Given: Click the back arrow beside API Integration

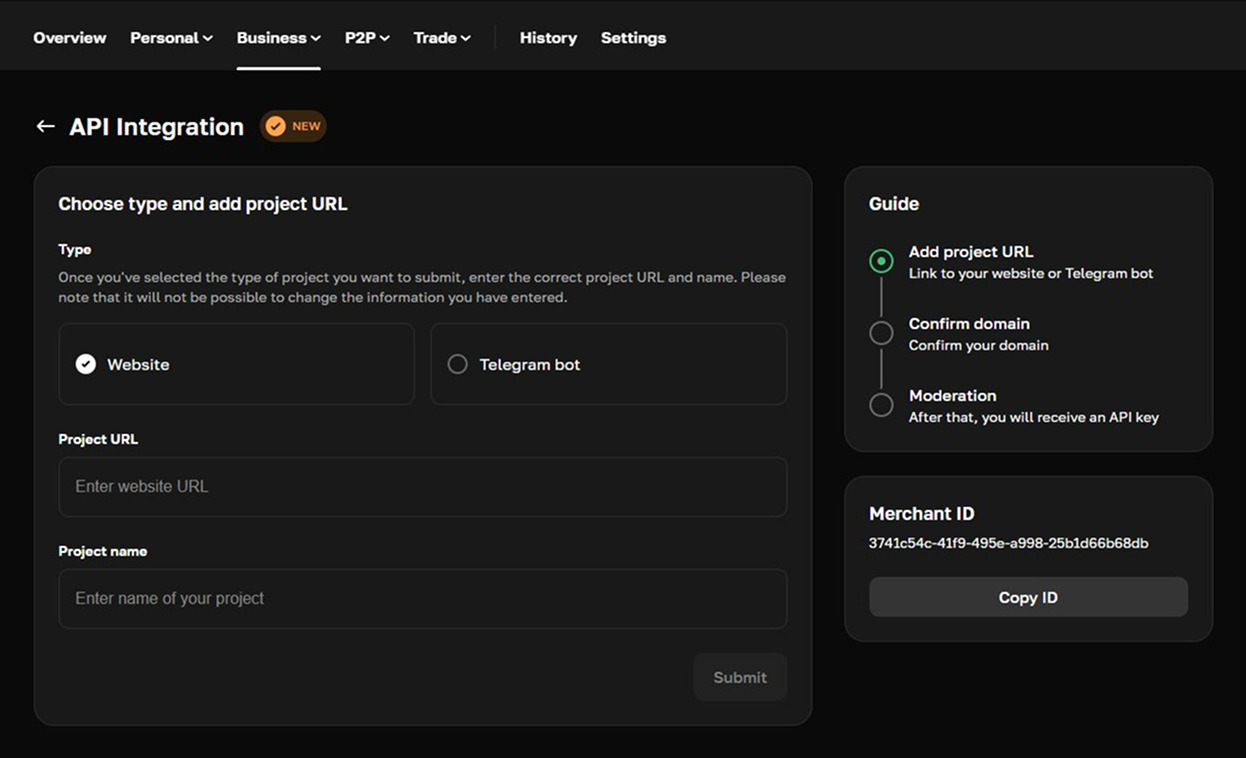Looking at the screenshot, I should (x=45, y=126).
